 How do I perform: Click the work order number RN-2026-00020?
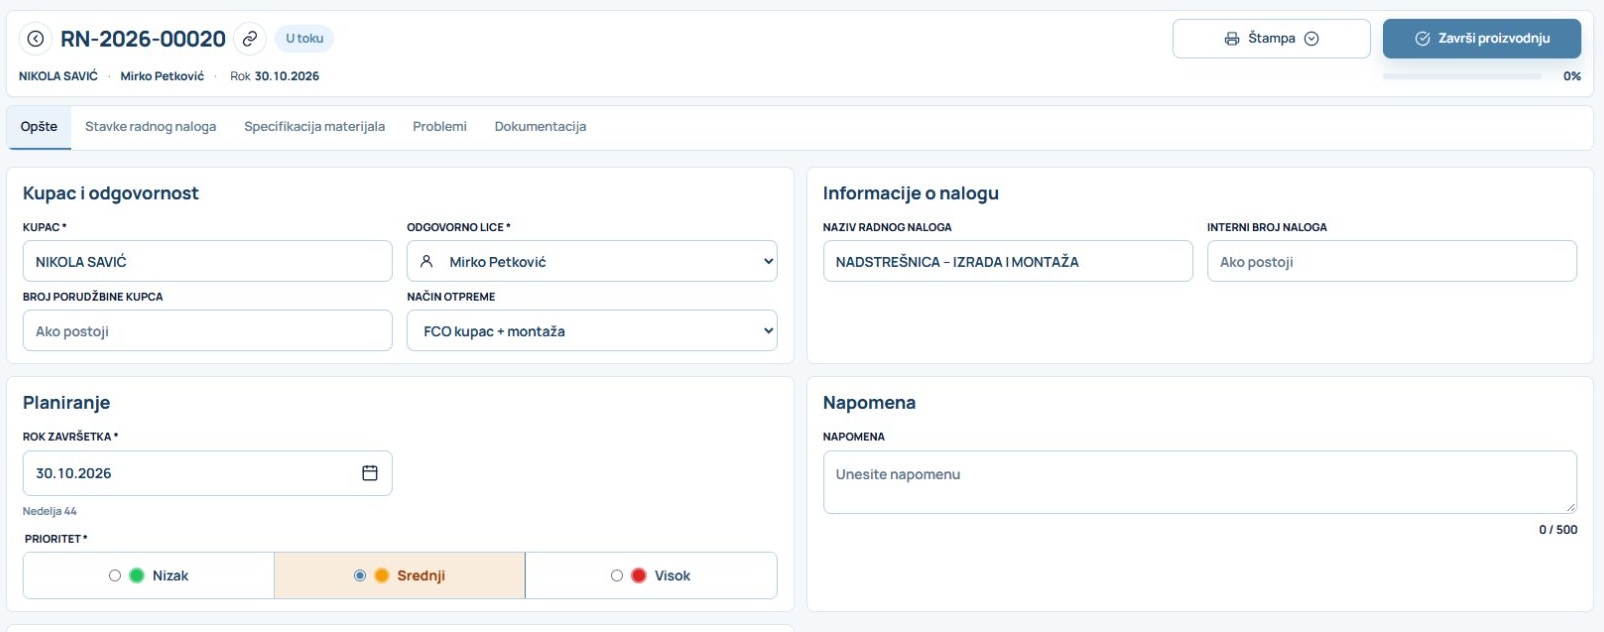[x=143, y=39]
